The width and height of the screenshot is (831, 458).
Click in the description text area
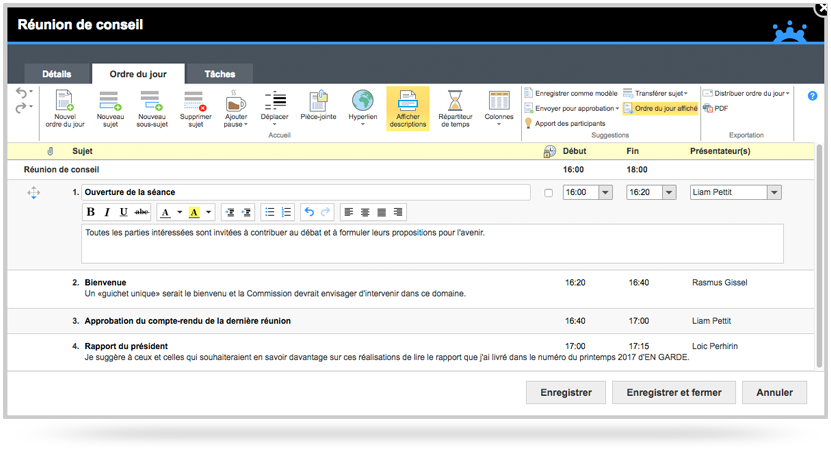[432, 244]
